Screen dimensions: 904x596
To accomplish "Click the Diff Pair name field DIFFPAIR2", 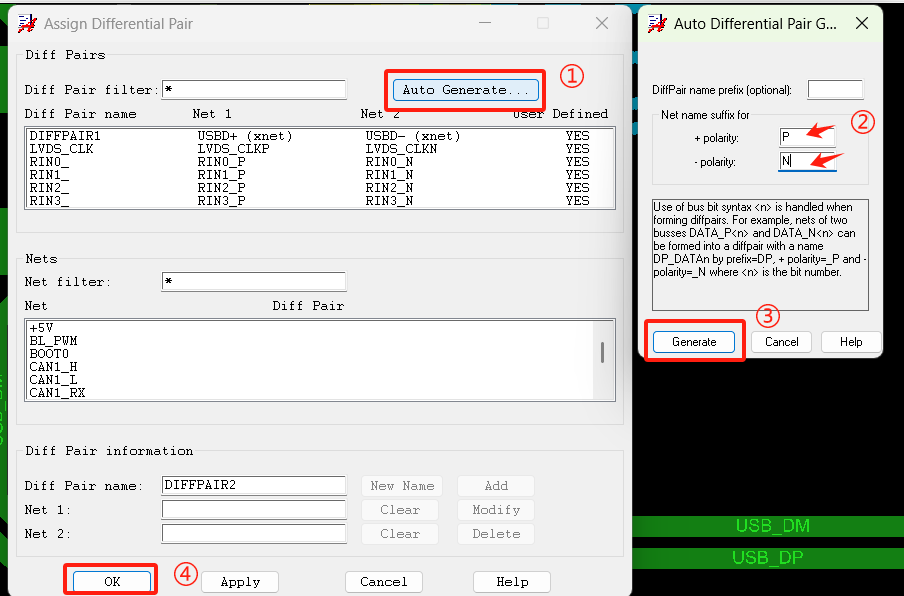I will 254,485.
